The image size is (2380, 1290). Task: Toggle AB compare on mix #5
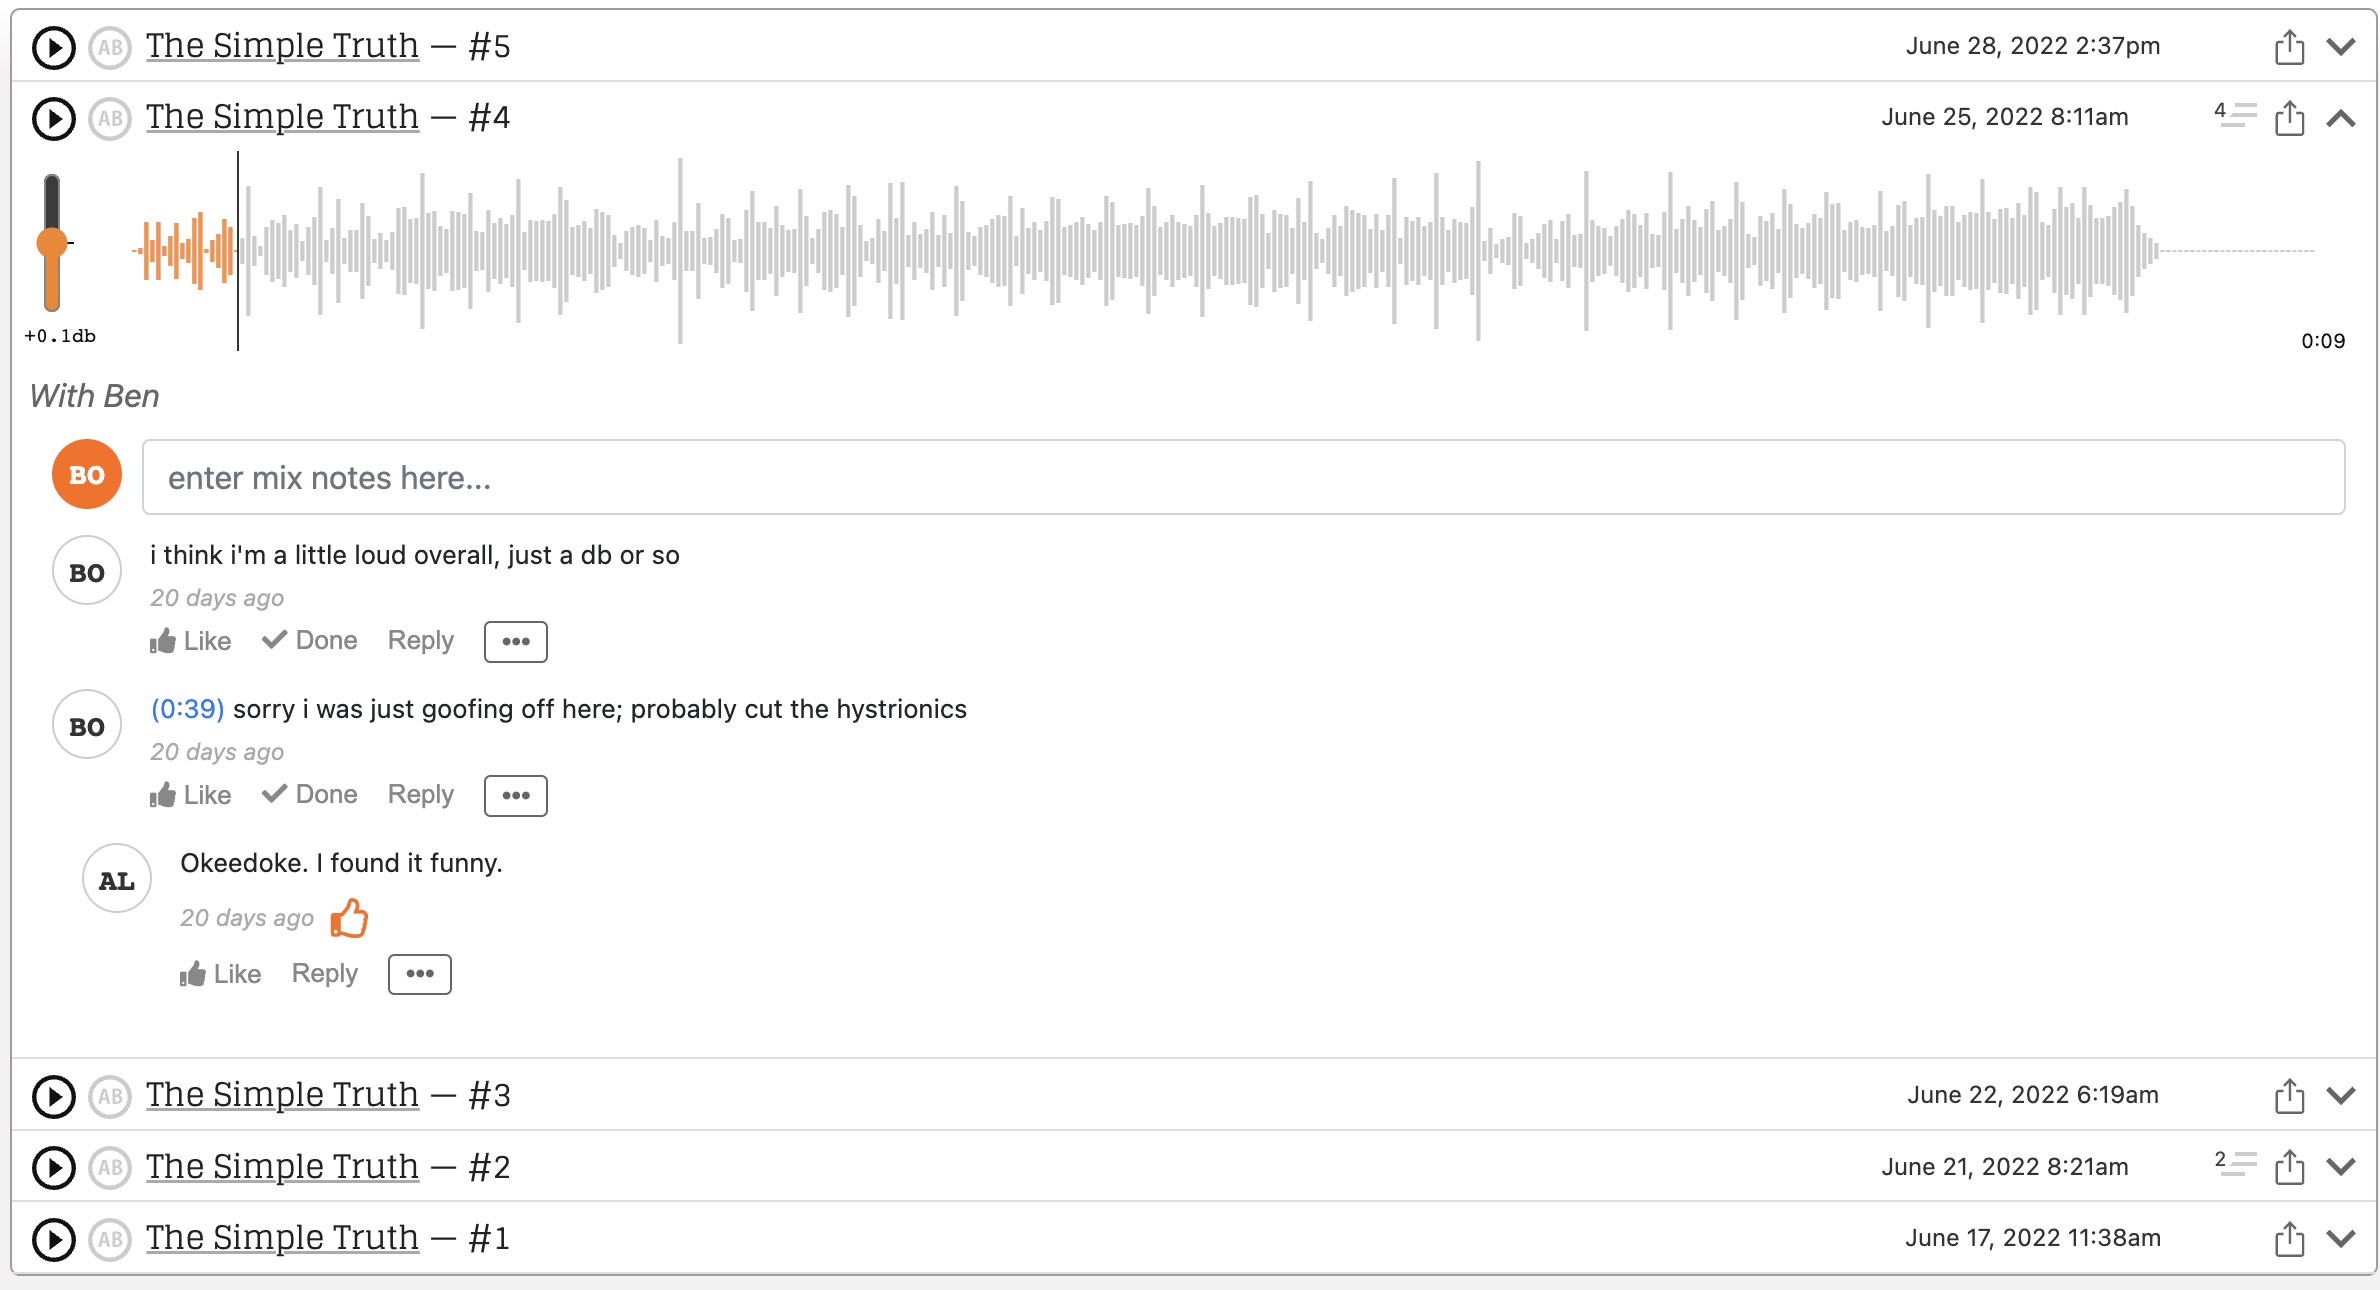point(110,47)
